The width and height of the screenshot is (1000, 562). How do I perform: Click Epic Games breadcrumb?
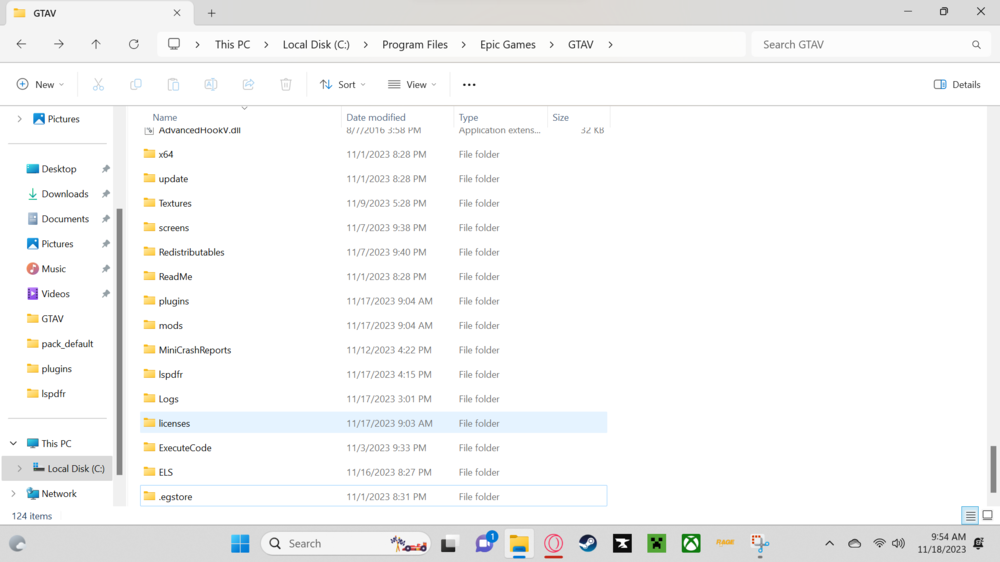click(508, 45)
